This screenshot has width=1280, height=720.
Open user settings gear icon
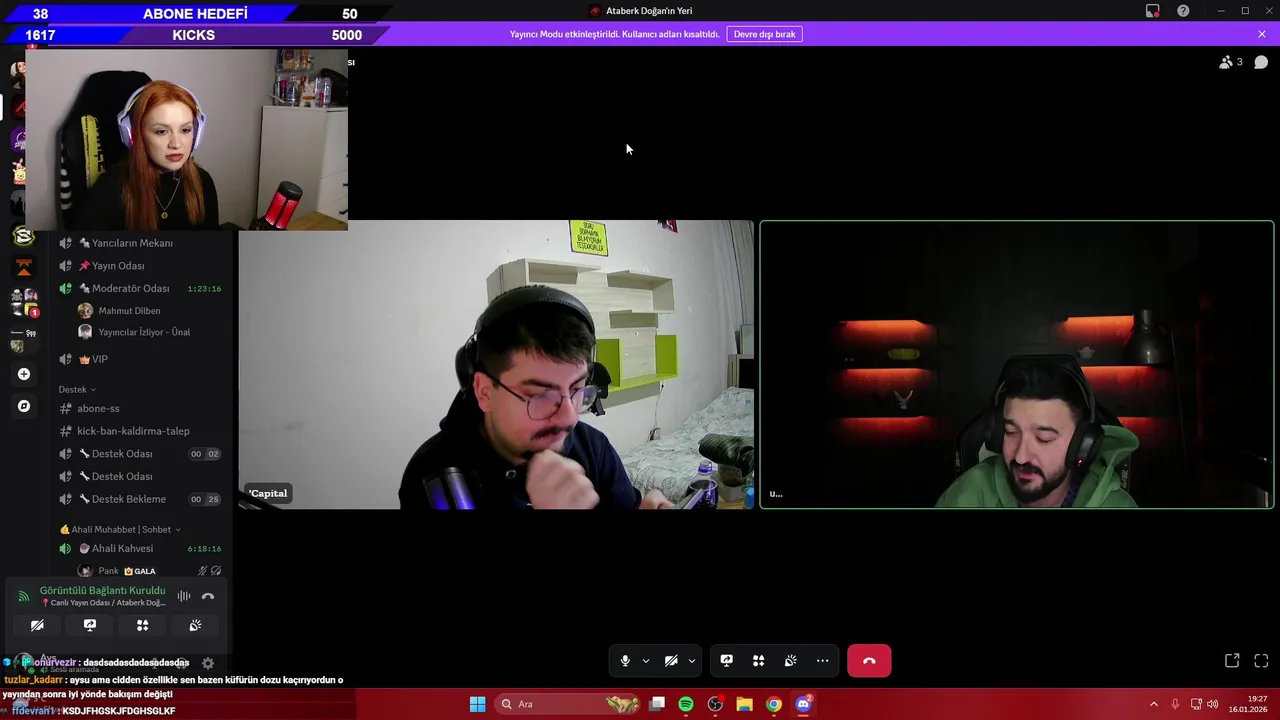point(208,663)
